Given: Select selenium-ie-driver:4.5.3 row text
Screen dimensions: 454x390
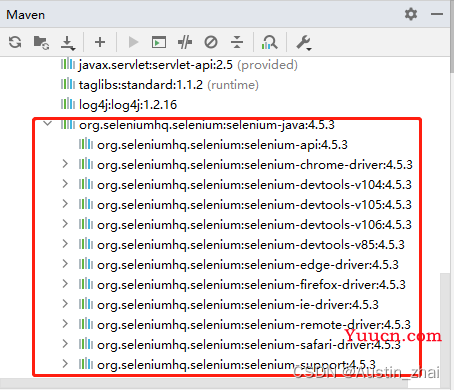Looking at the screenshot, I should click(238, 305).
